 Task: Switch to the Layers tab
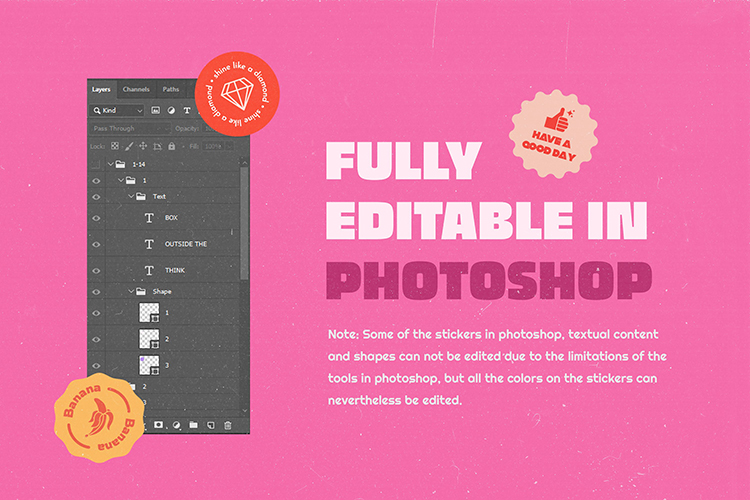101,89
